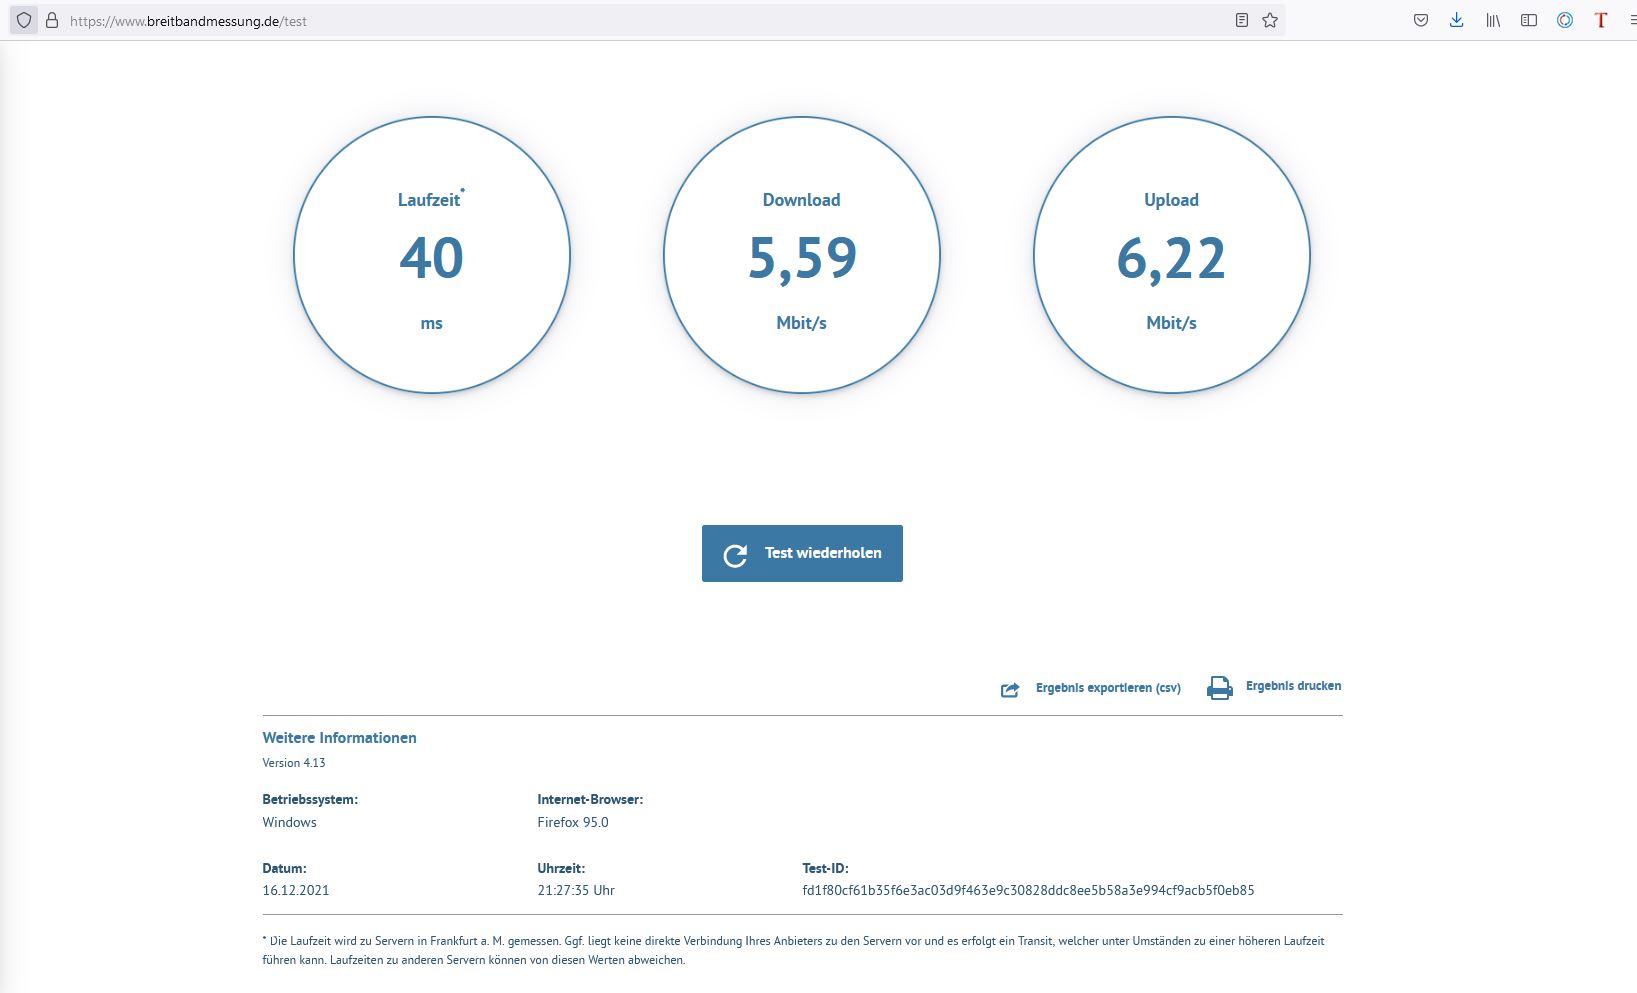Bookmark this page with the star icon
This screenshot has width=1637, height=993.
[x=1270, y=20]
